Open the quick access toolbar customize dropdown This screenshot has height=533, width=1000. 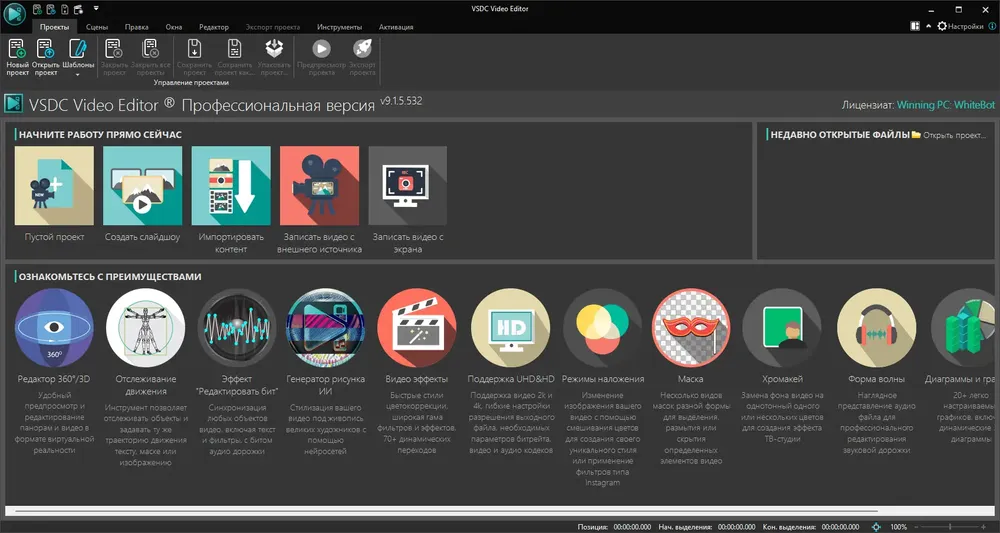point(96,8)
